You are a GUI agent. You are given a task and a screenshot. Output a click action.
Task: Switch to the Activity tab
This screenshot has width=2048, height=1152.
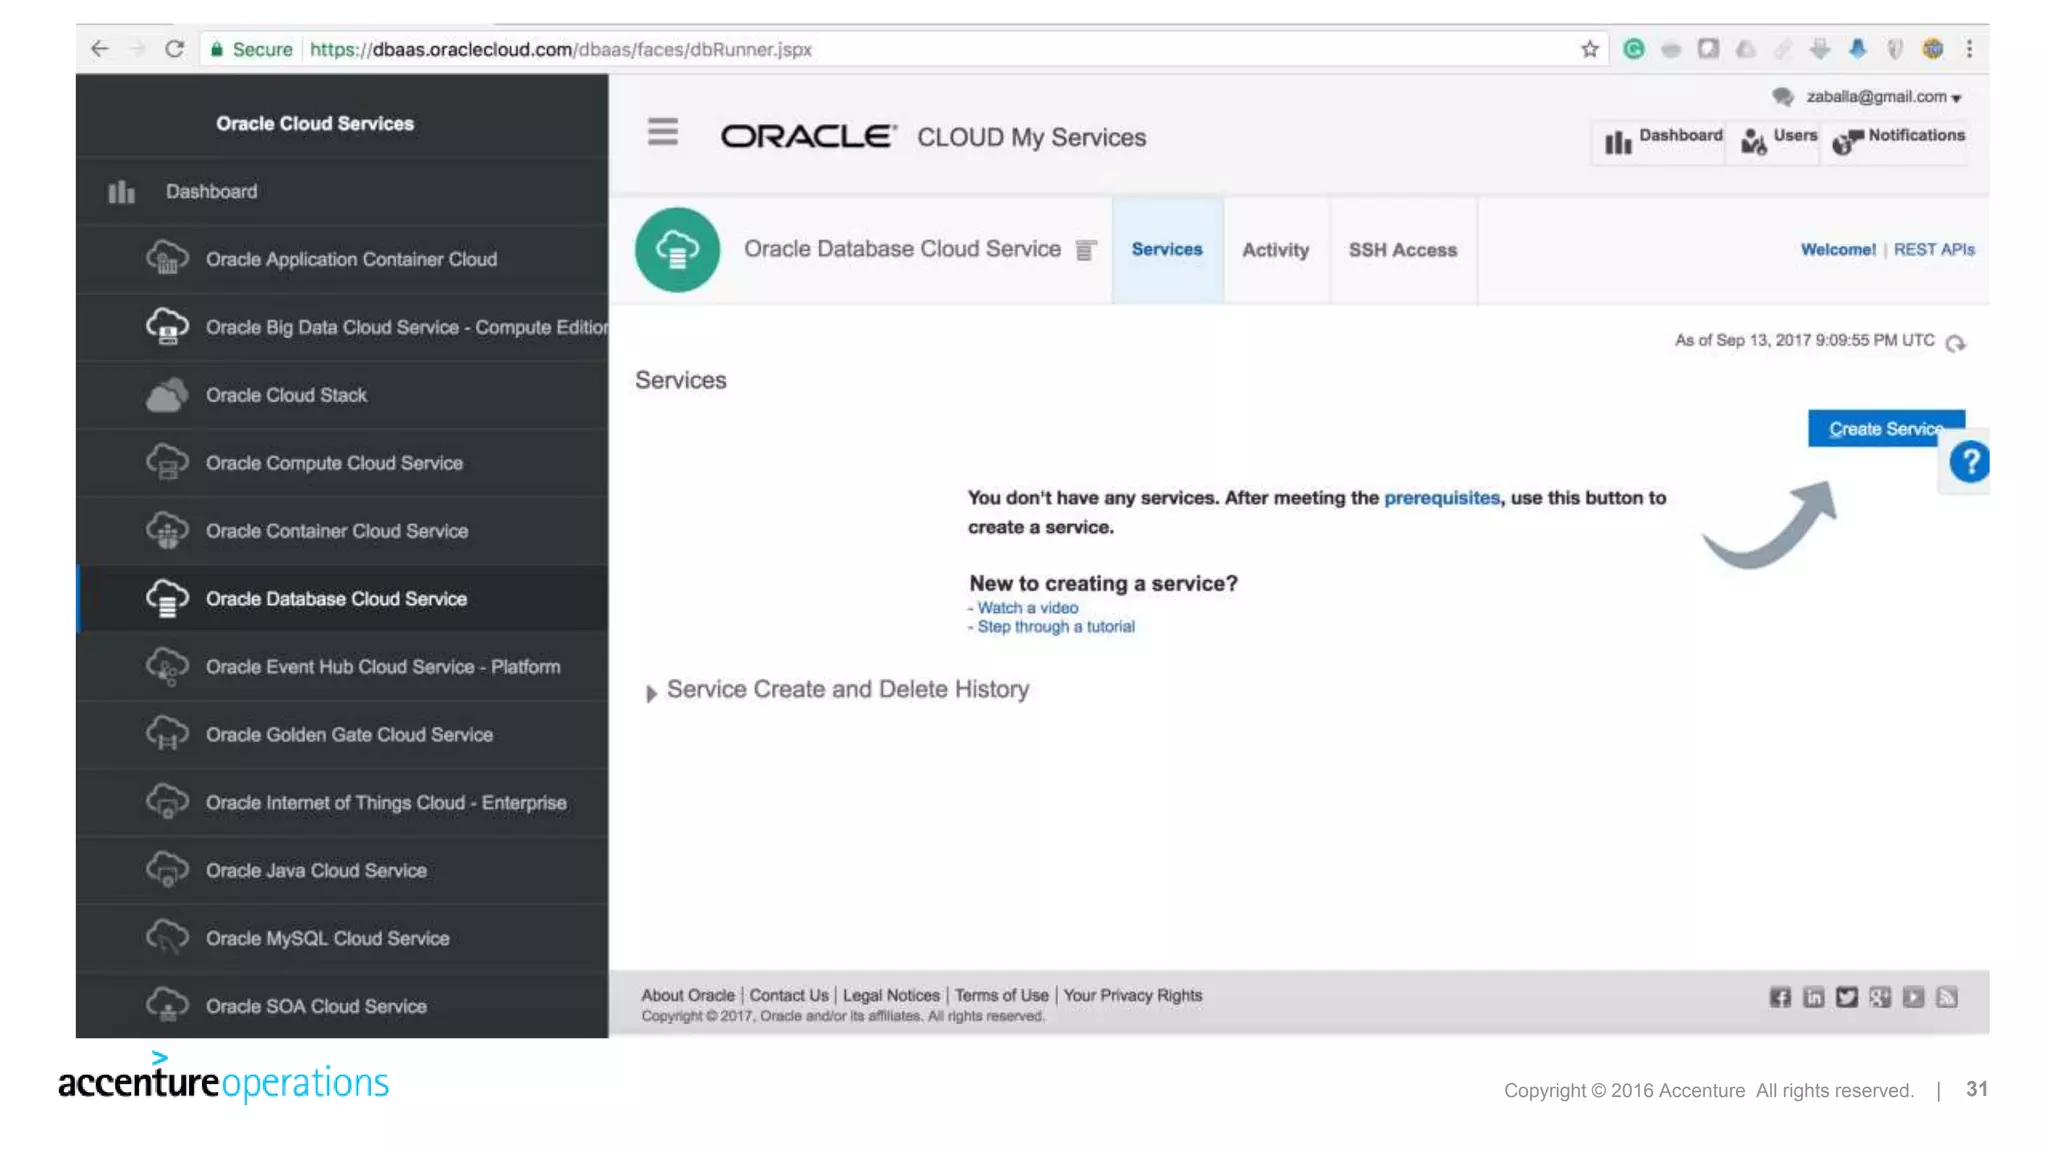(x=1275, y=250)
